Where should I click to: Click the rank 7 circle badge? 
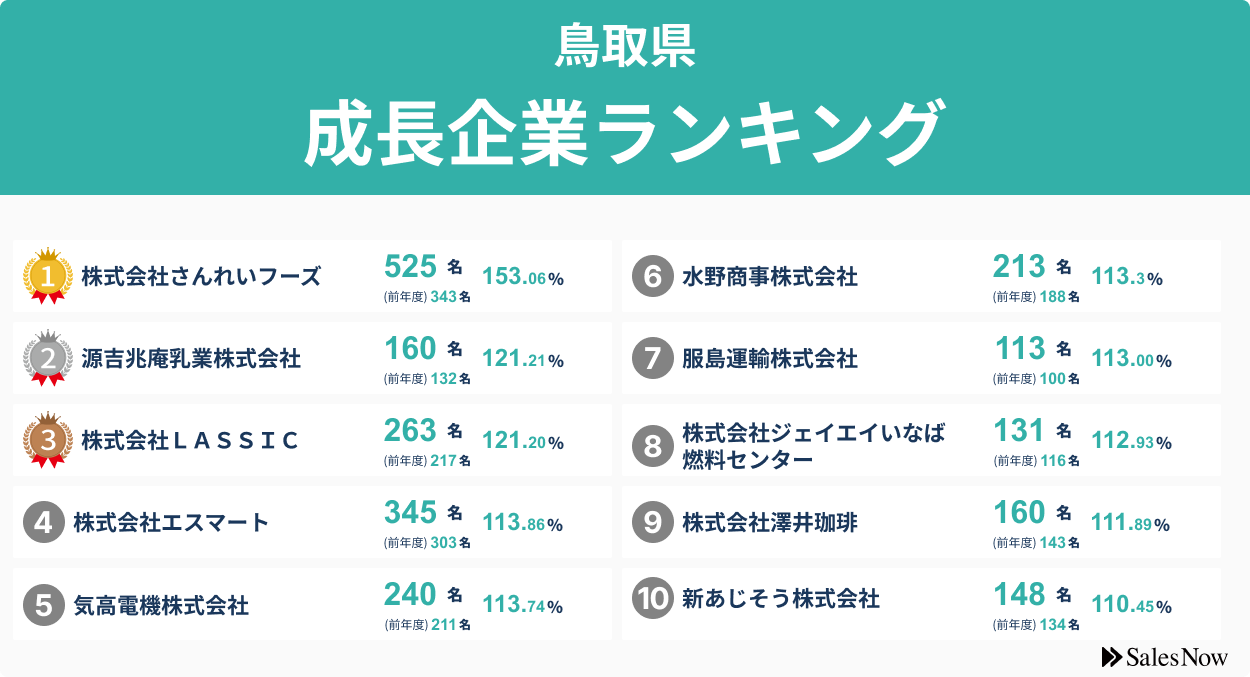tap(652, 358)
